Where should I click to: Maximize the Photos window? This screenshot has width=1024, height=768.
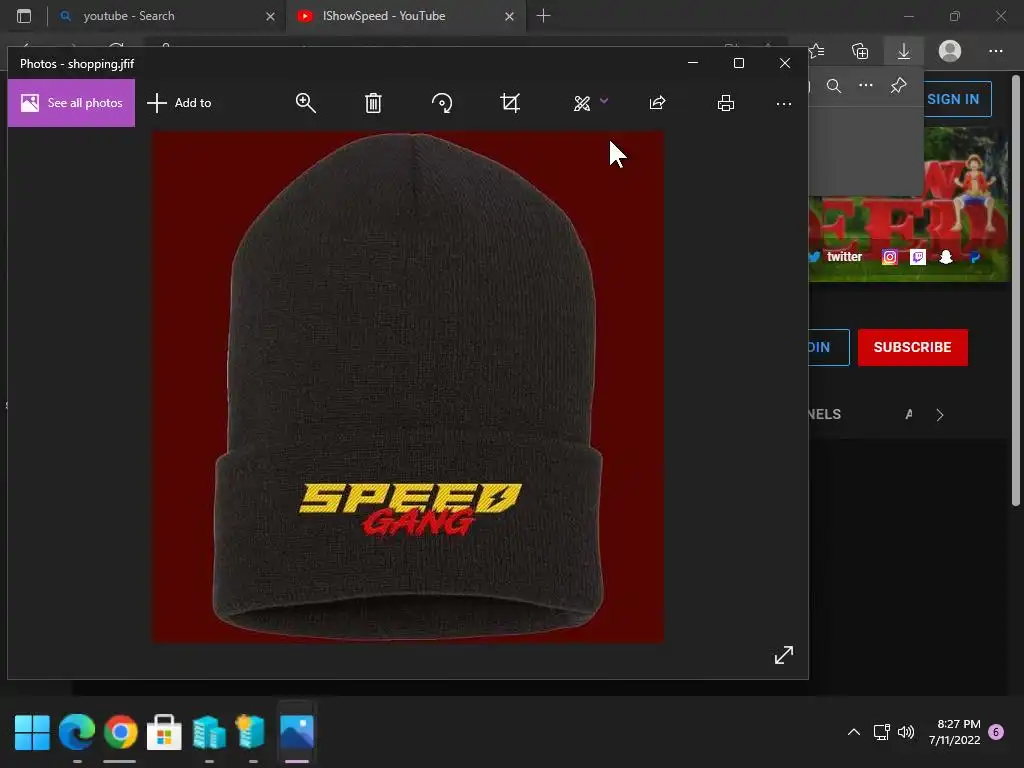click(739, 63)
